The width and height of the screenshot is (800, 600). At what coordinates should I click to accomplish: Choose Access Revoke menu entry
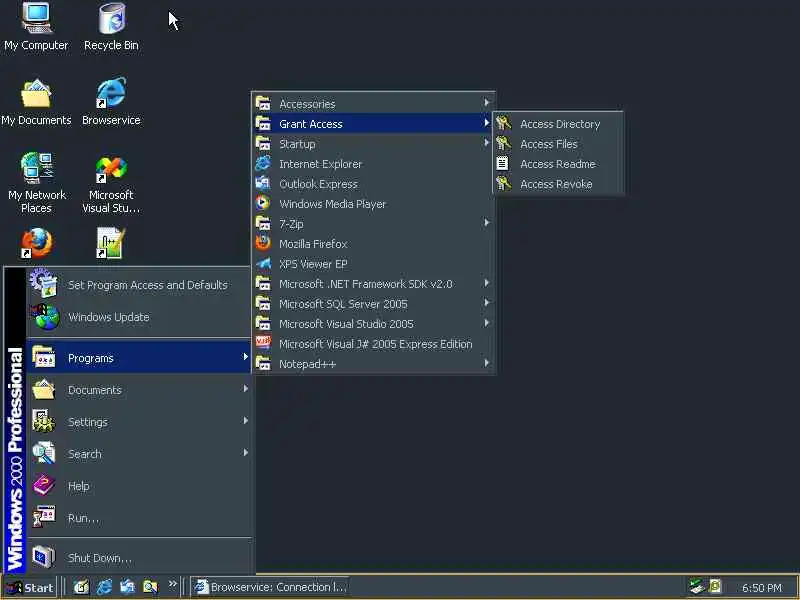(x=558, y=184)
